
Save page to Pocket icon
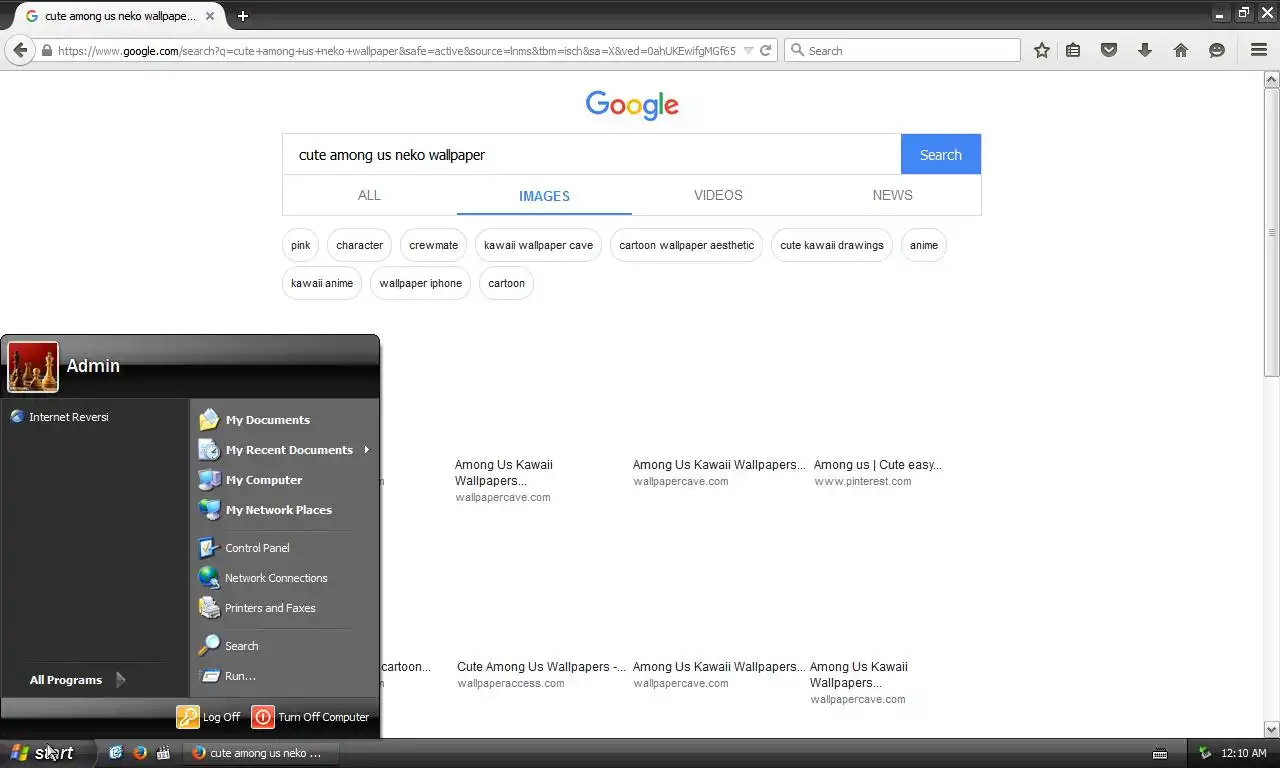click(1109, 50)
